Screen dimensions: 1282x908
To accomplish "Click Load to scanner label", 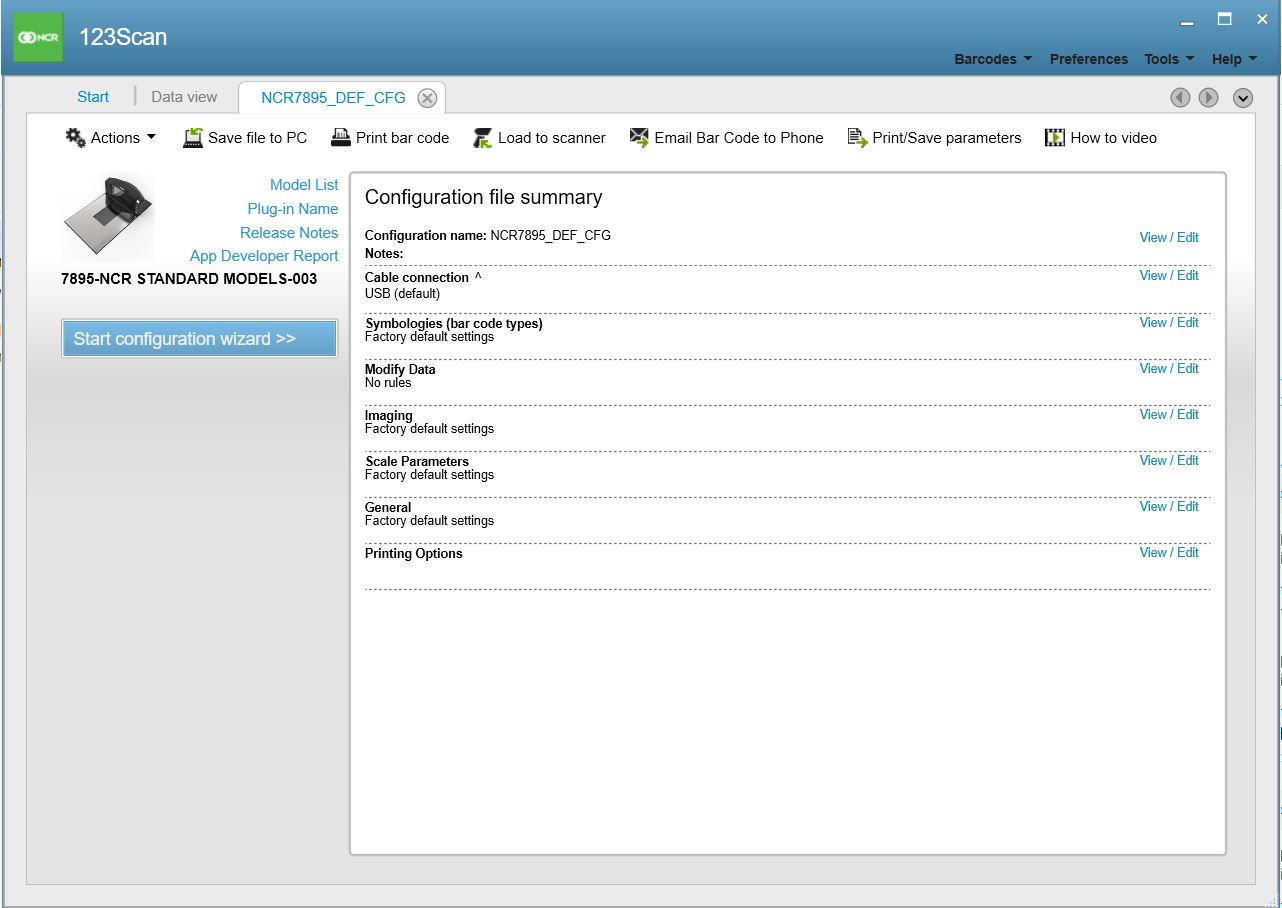I will (x=552, y=138).
